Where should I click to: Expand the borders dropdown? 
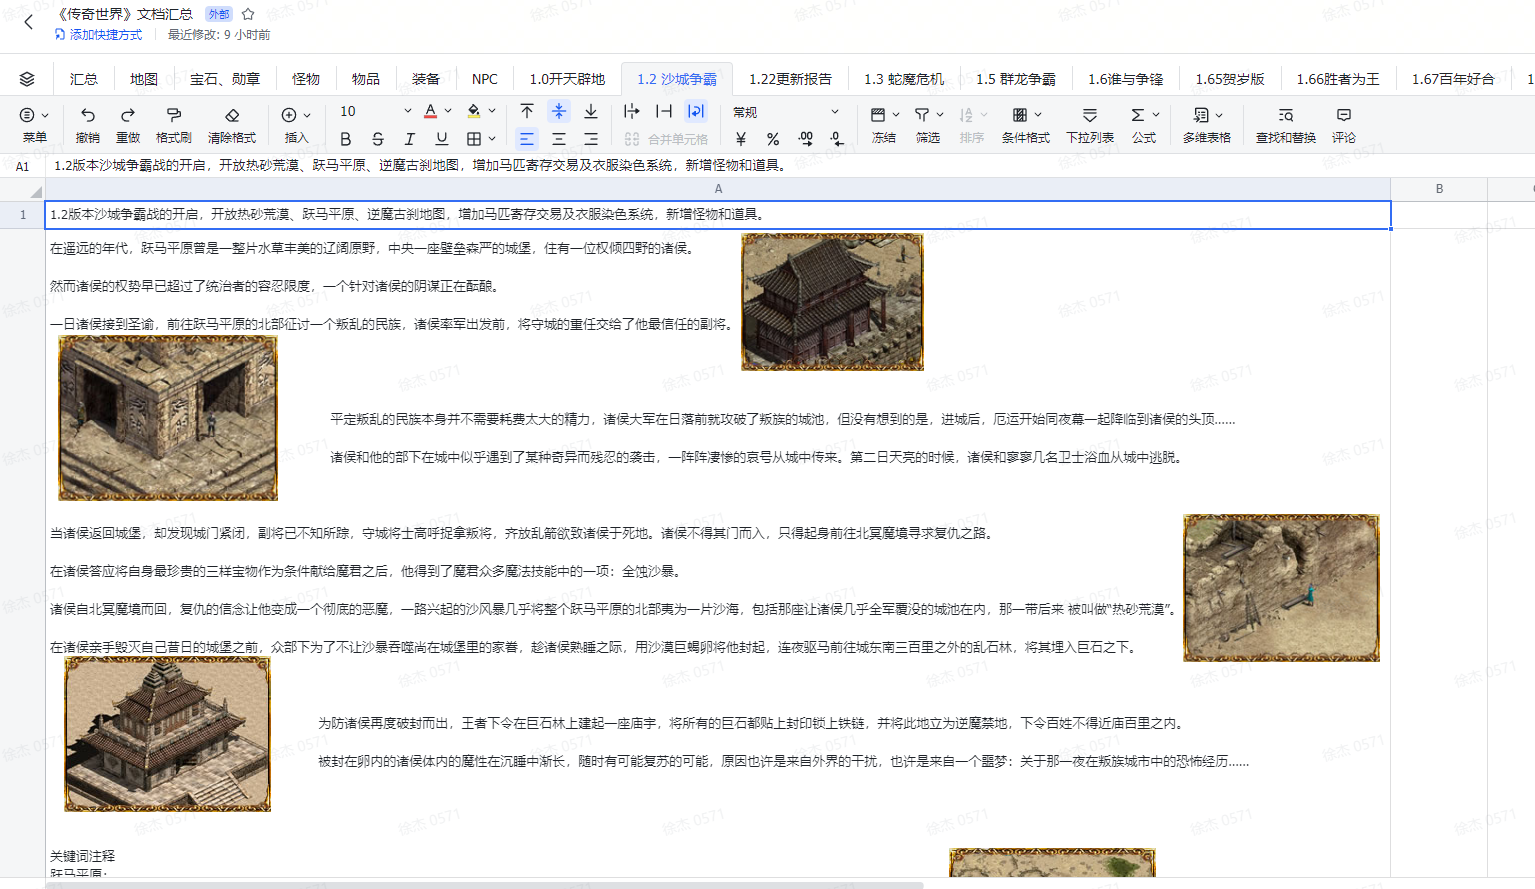pyautogui.click(x=492, y=139)
